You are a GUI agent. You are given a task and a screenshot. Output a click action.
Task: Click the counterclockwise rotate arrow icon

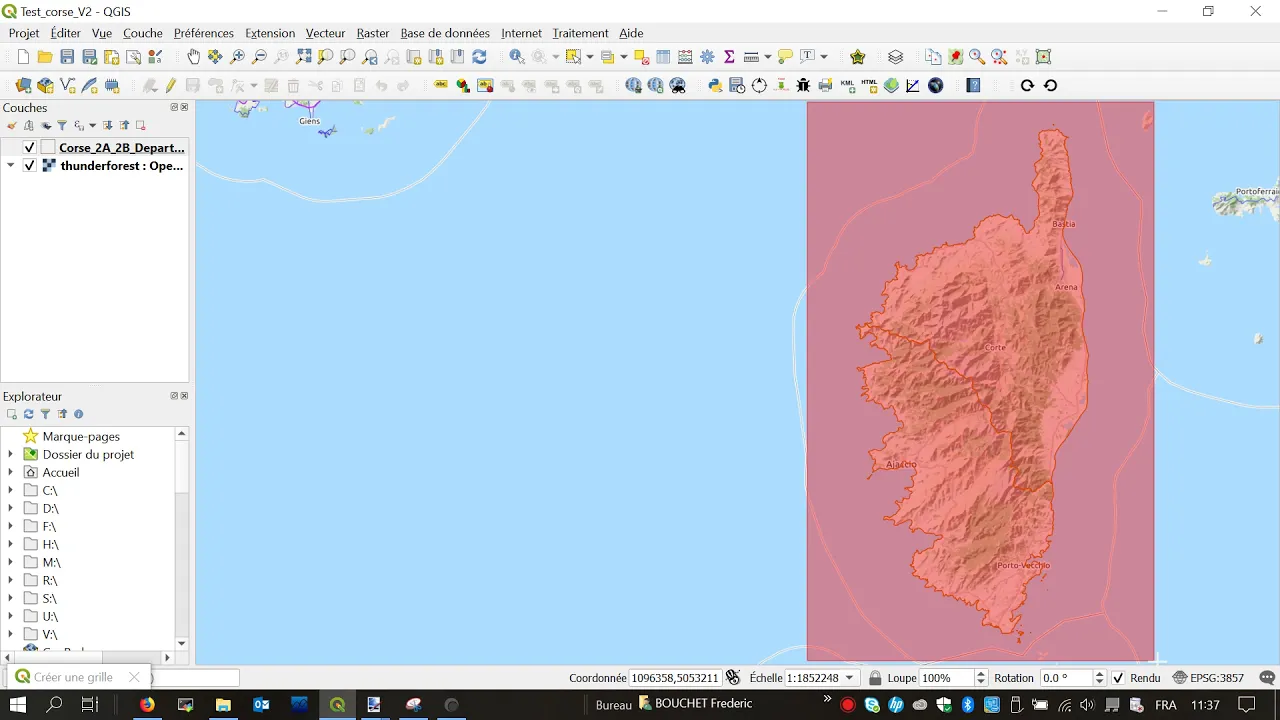1050,86
